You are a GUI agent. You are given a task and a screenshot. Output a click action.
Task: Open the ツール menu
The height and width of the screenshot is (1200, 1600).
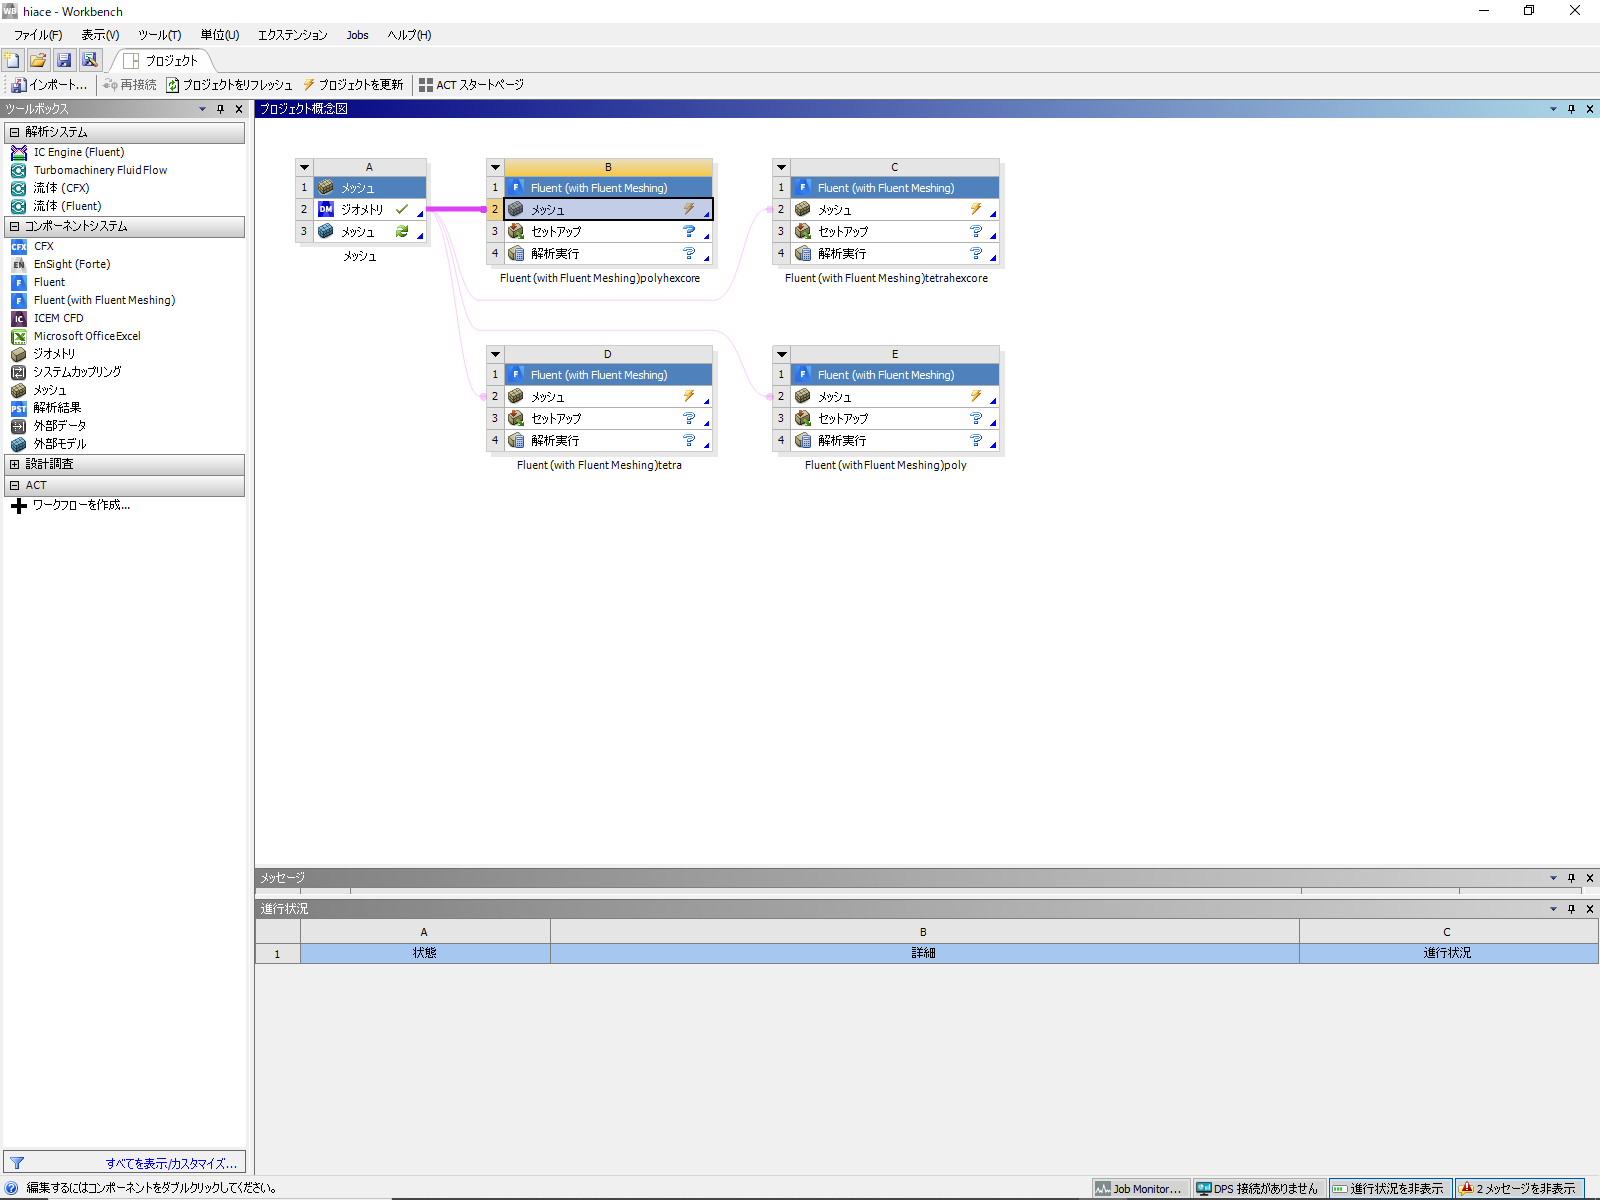click(159, 35)
